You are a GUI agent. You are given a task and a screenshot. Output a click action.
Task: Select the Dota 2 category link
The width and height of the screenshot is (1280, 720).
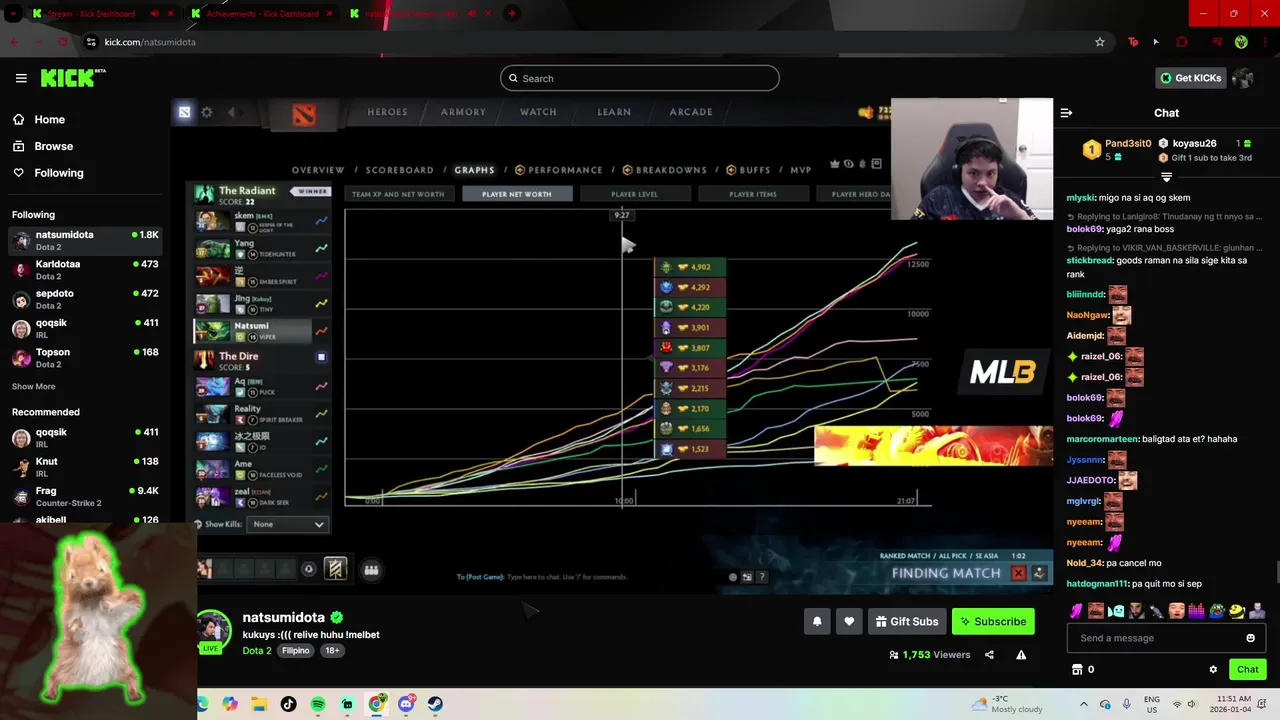[x=257, y=650]
